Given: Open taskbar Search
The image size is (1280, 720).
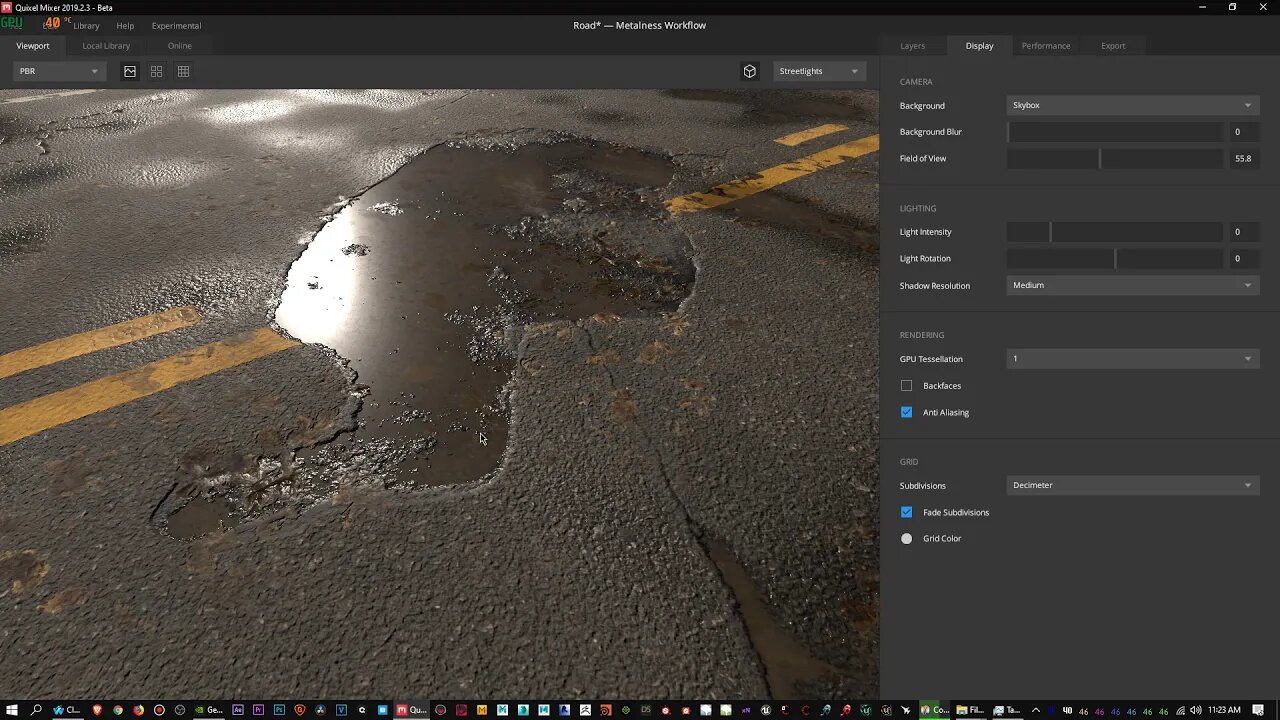Looking at the screenshot, I should click(x=36, y=710).
